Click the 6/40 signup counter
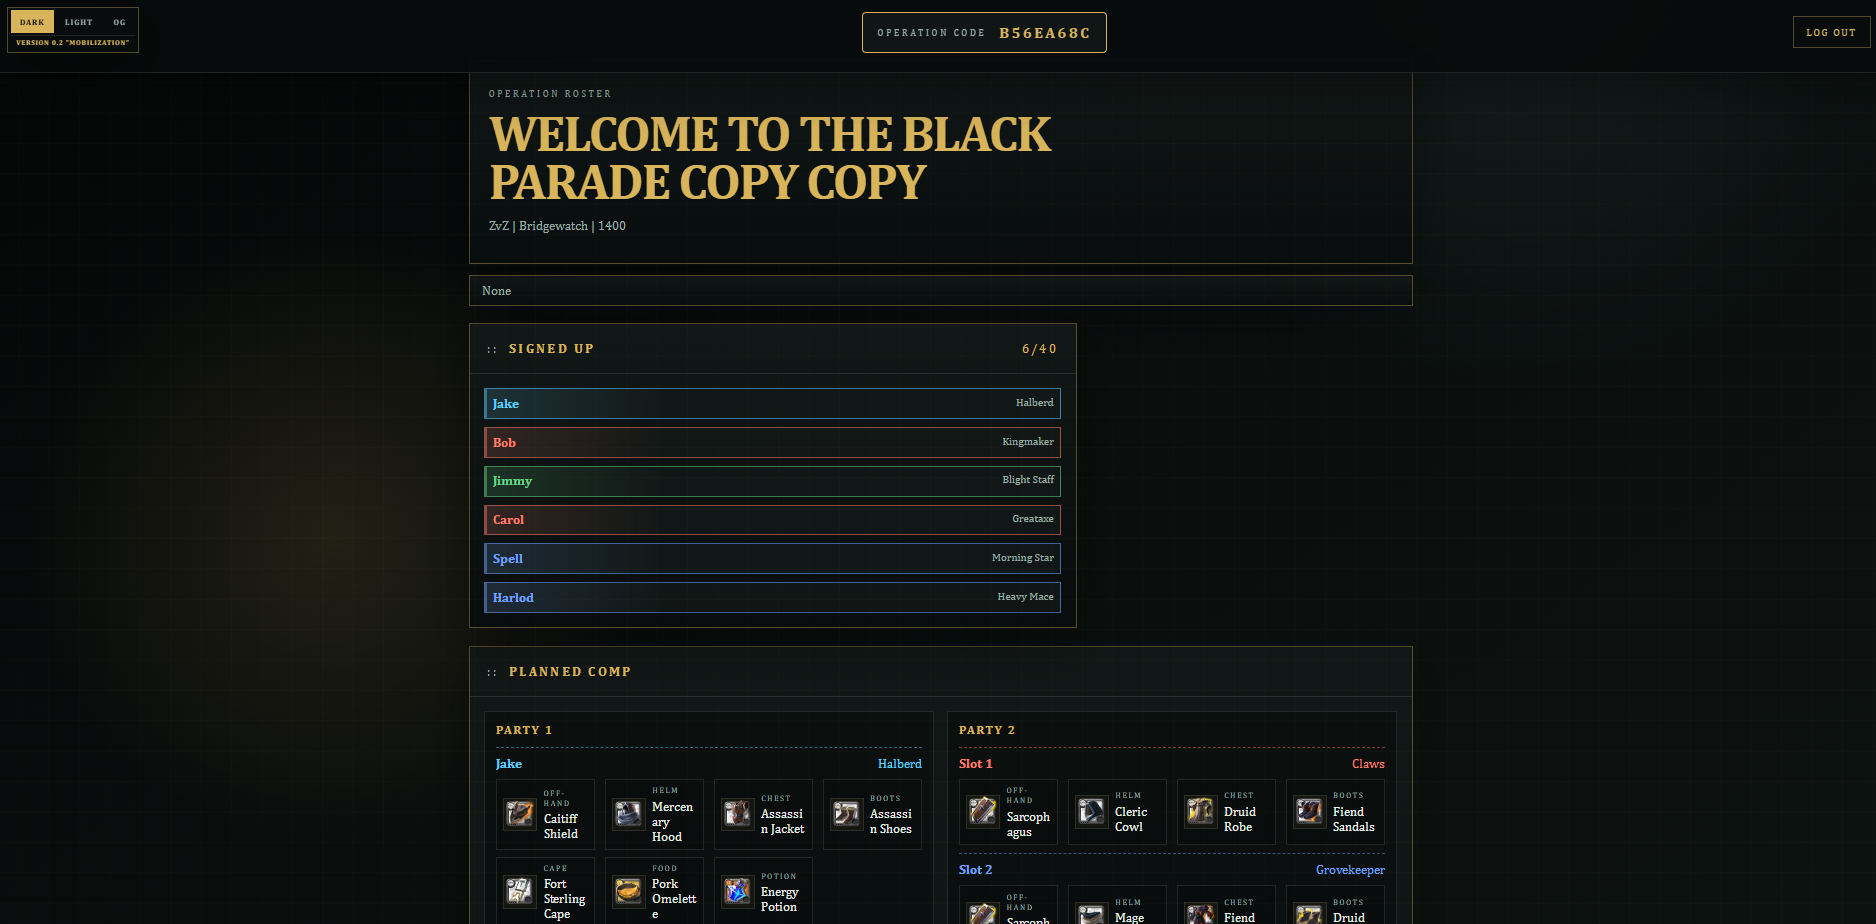 pos(1039,349)
